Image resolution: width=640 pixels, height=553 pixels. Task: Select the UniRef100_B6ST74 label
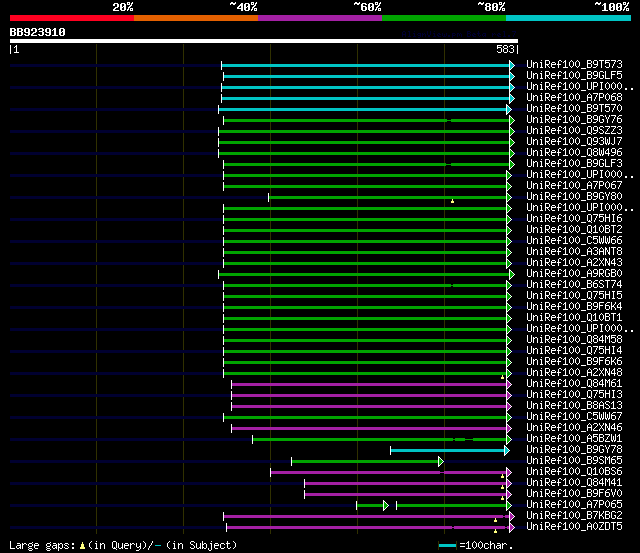[x=574, y=285]
